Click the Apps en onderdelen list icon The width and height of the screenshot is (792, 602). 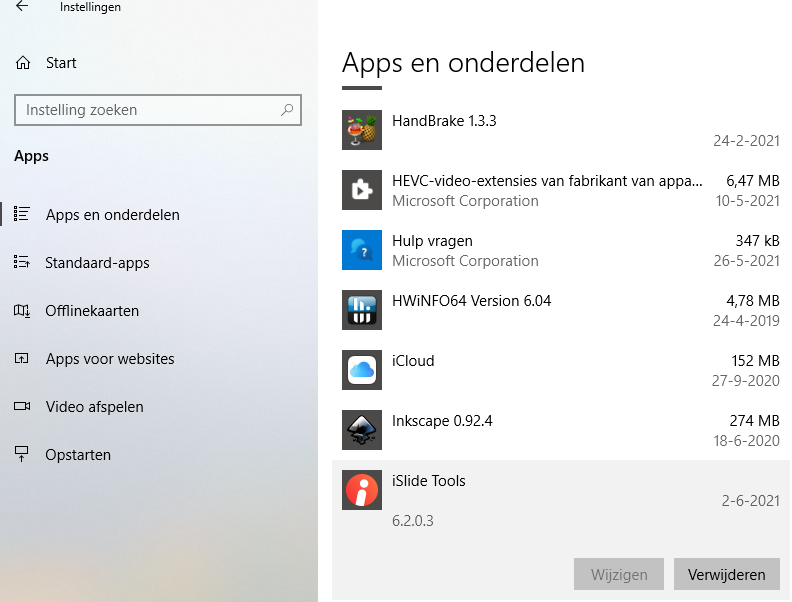pyautogui.click(x=22, y=214)
